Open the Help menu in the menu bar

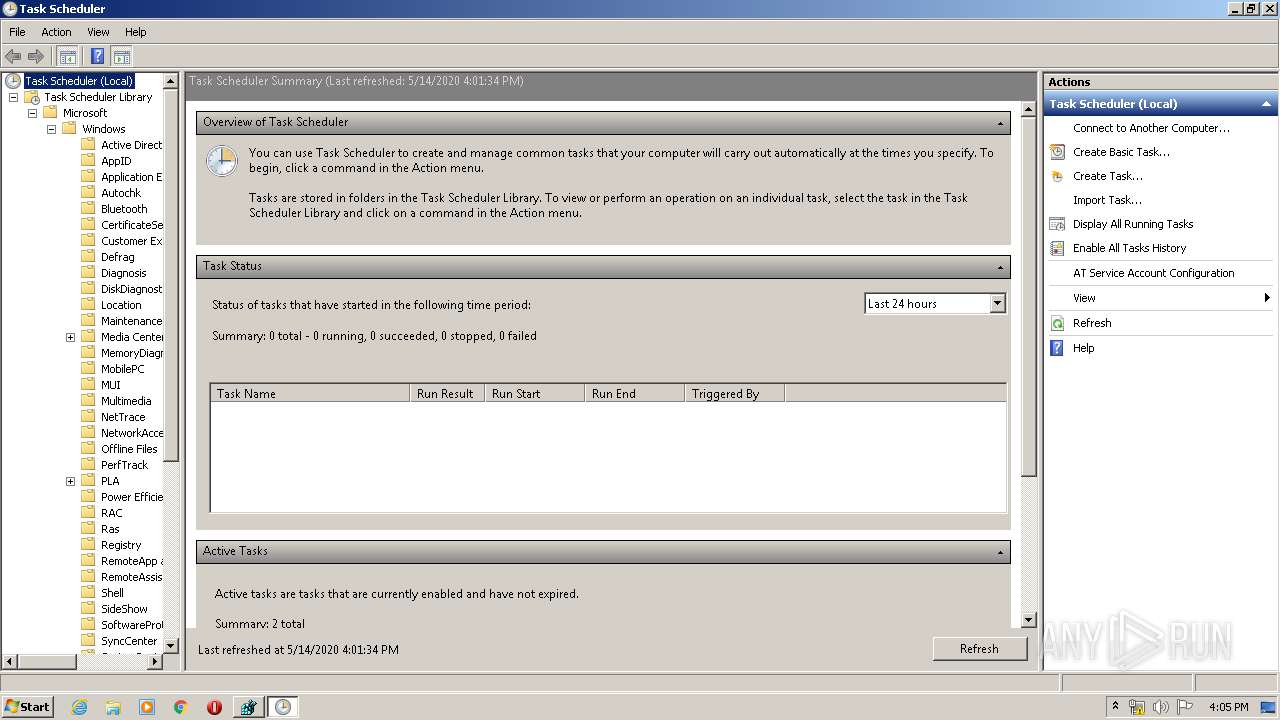[135, 32]
